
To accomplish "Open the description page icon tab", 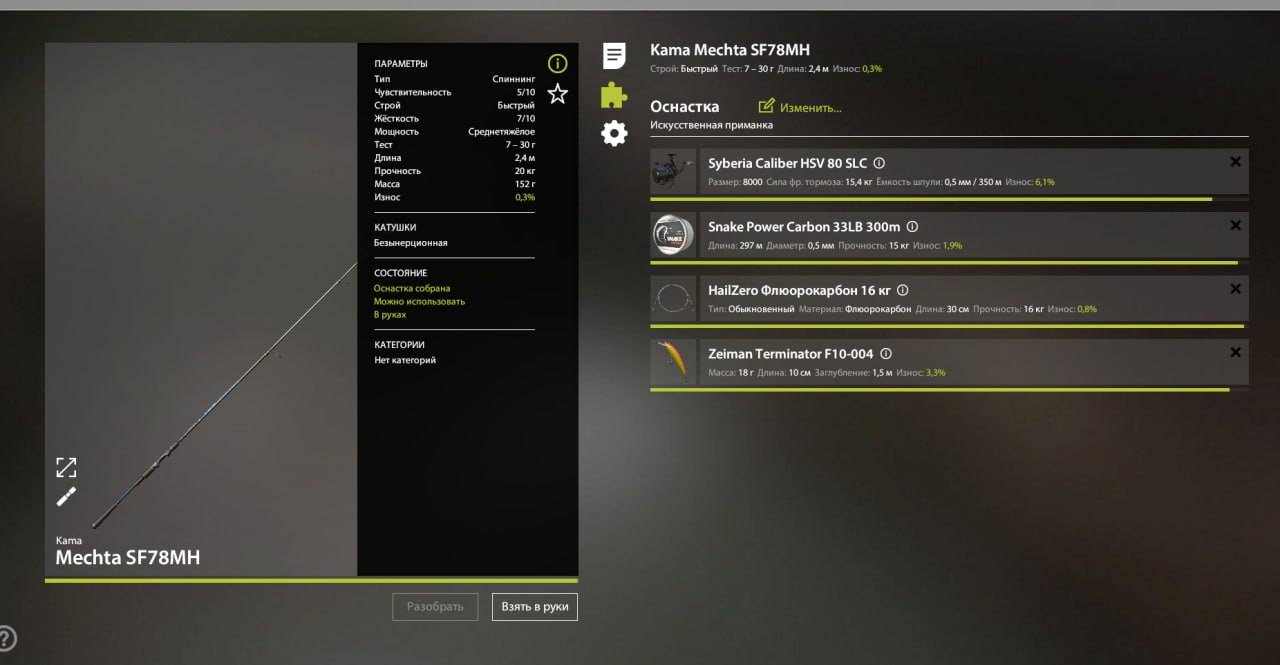I will [614, 56].
